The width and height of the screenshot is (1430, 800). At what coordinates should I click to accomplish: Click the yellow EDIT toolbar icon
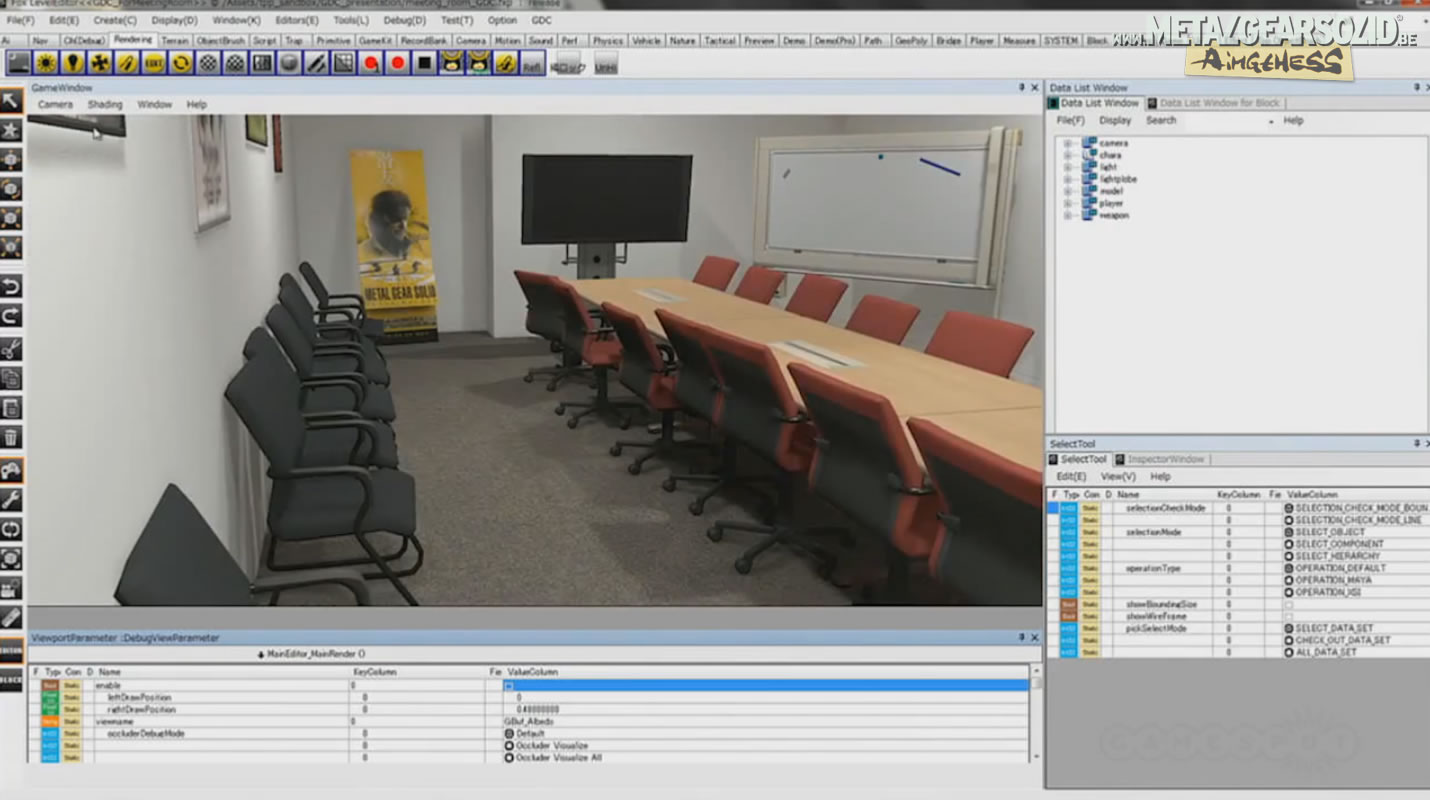point(154,63)
